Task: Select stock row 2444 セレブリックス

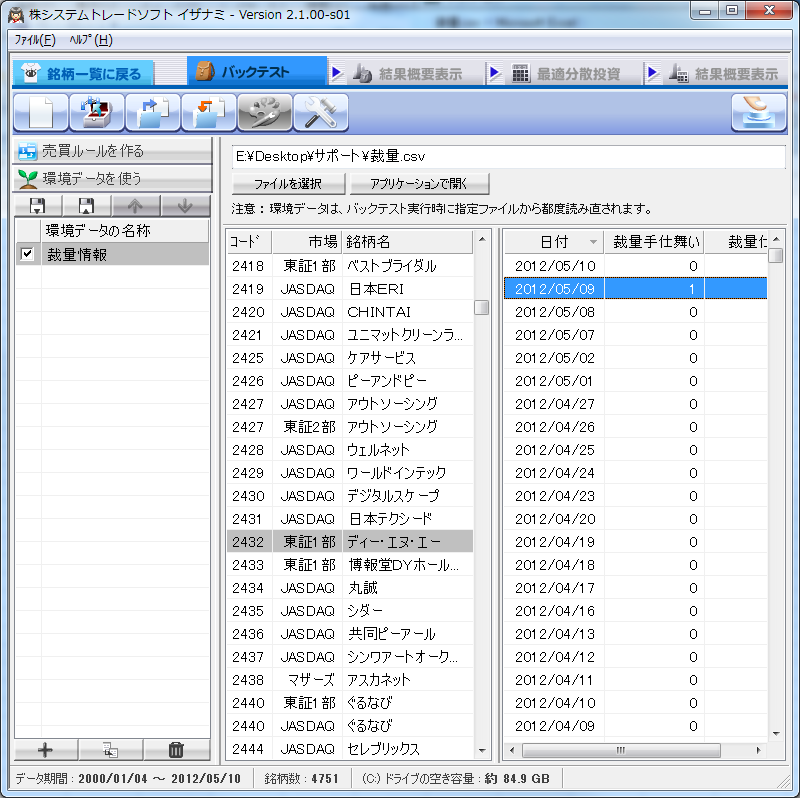Action: (x=350, y=749)
